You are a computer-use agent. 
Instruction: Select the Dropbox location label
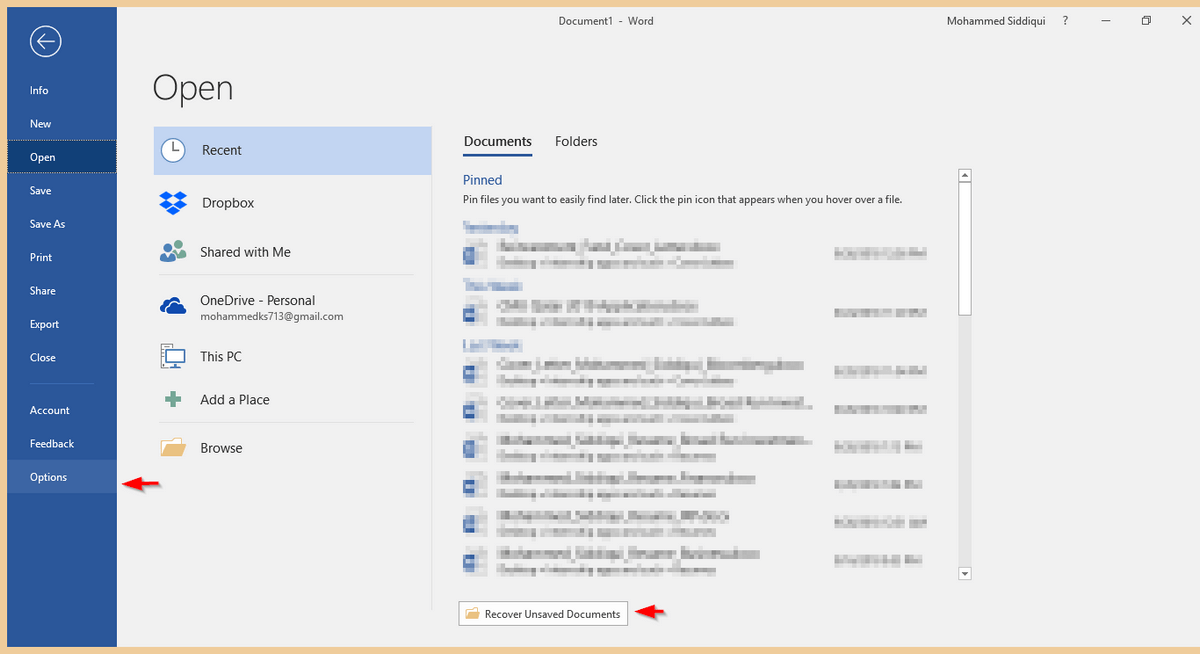click(x=228, y=203)
